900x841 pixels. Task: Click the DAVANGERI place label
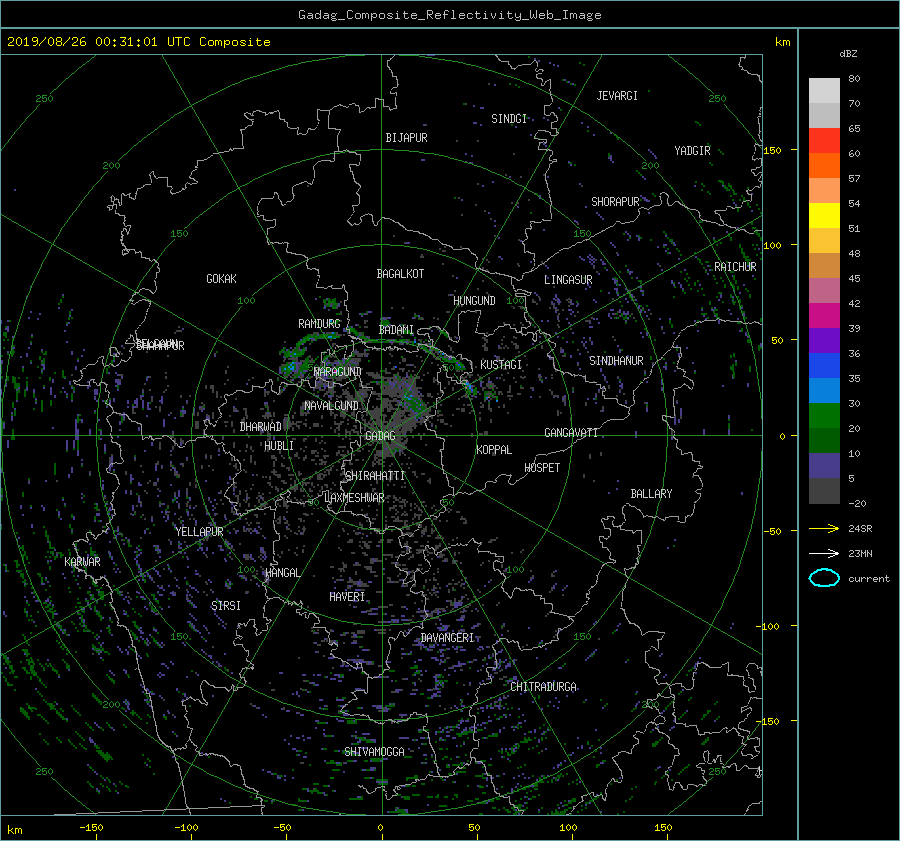[447, 638]
